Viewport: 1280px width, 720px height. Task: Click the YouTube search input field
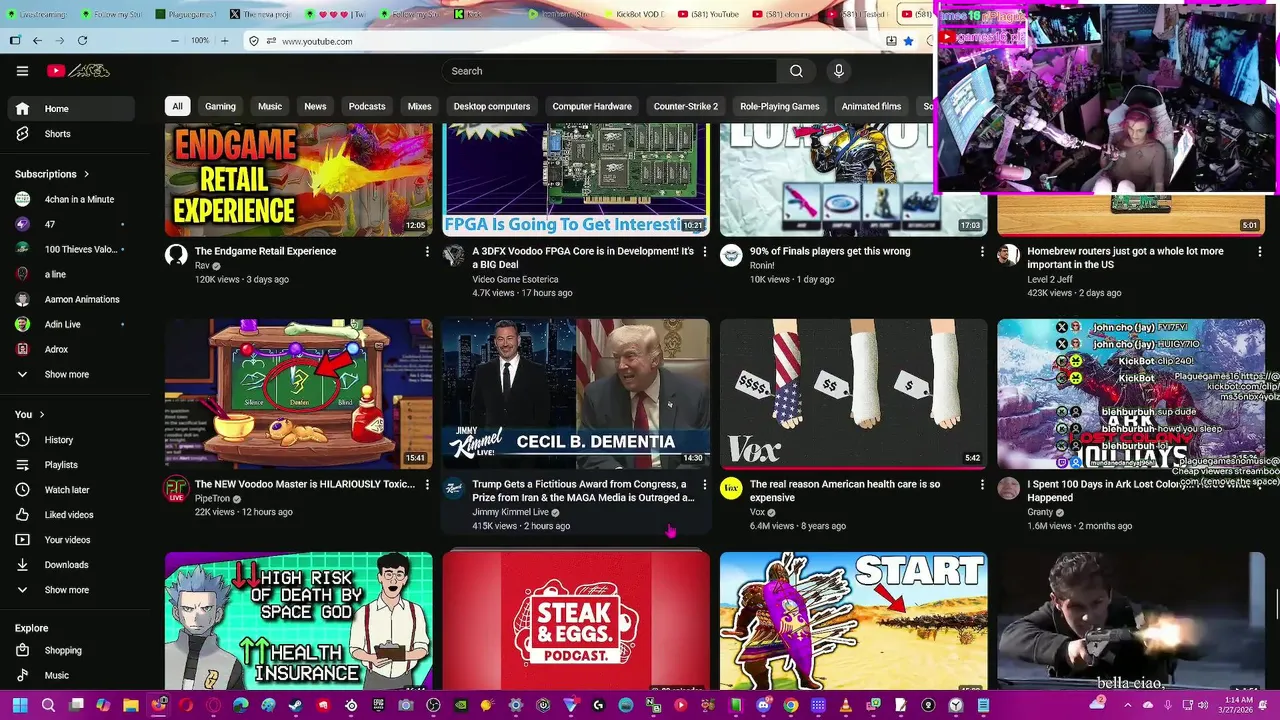tap(609, 71)
